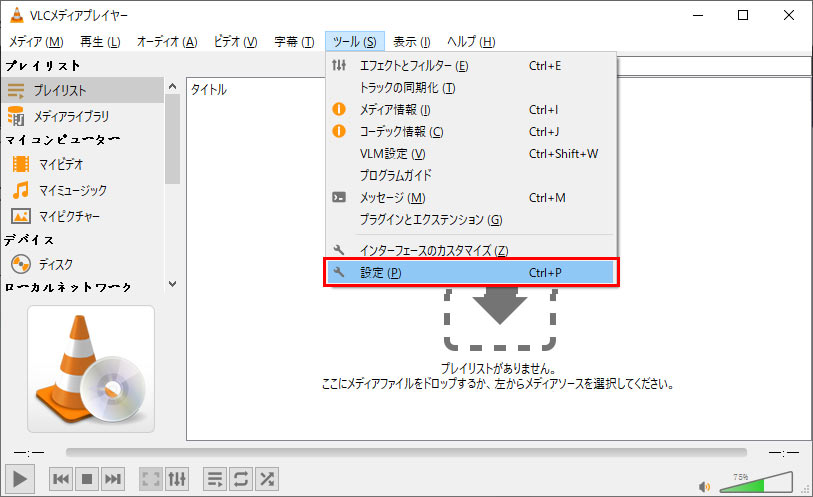Skip to the next media track
Image resolution: width=813 pixels, height=497 pixels.
(x=113, y=479)
